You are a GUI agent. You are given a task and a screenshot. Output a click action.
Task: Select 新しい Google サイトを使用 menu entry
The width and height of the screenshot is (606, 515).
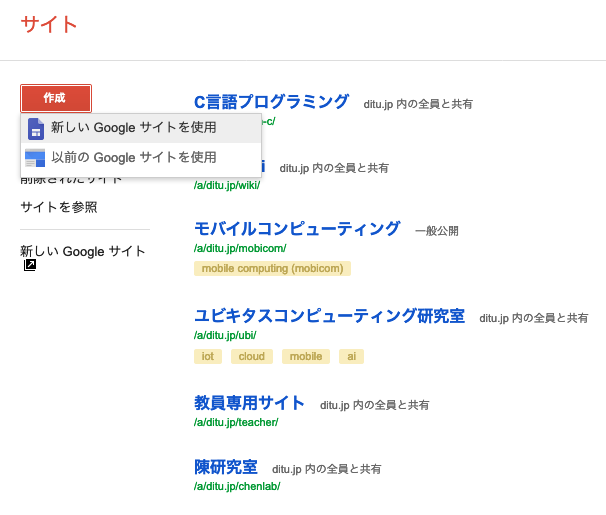pos(141,128)
